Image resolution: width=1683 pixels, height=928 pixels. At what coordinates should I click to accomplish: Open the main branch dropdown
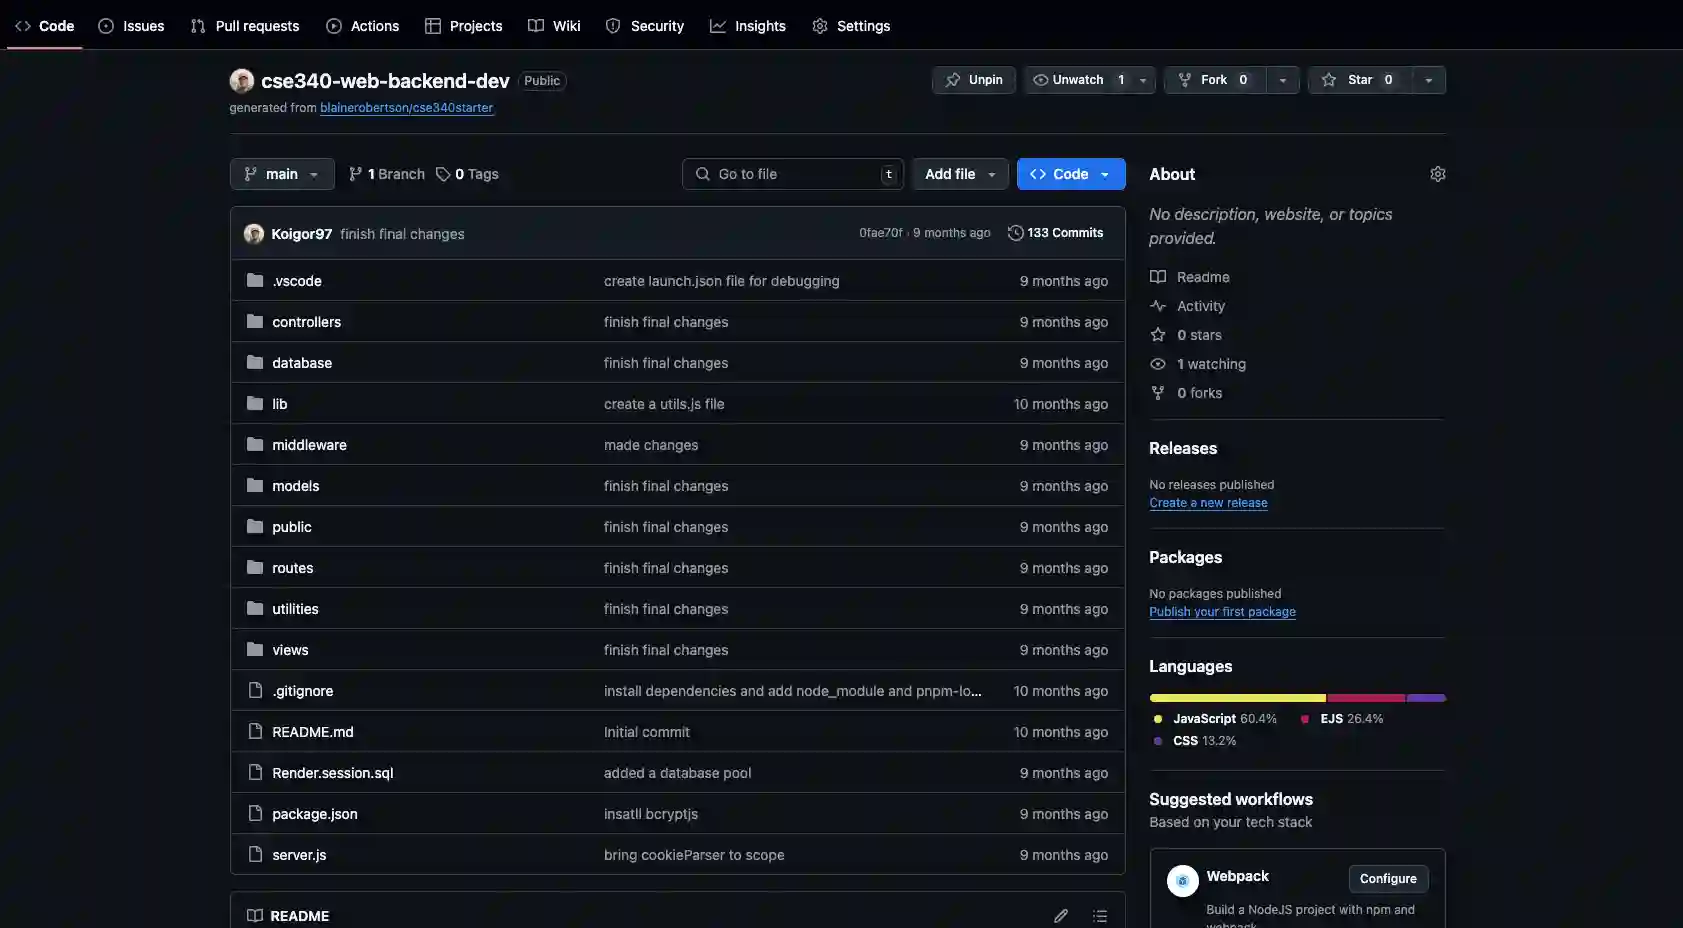click(281, 174)
